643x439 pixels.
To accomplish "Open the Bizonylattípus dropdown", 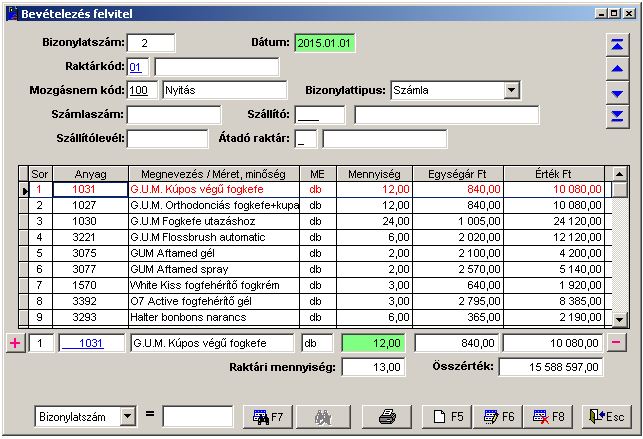I will (512, 90).
